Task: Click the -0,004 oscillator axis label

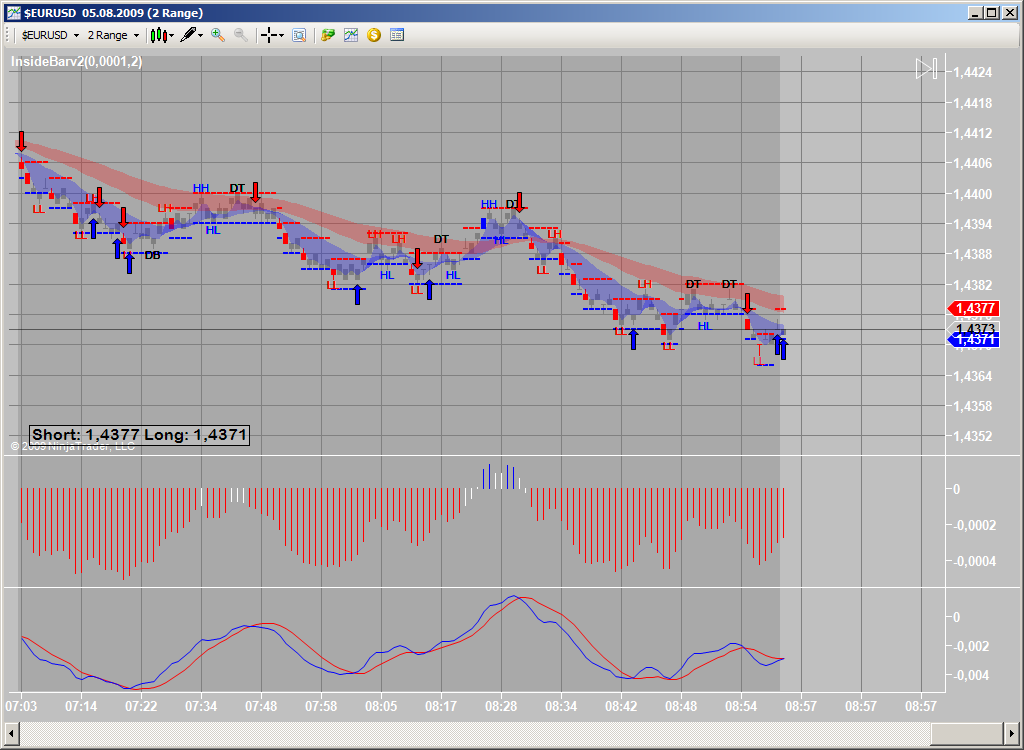Action: coord(972,675)
